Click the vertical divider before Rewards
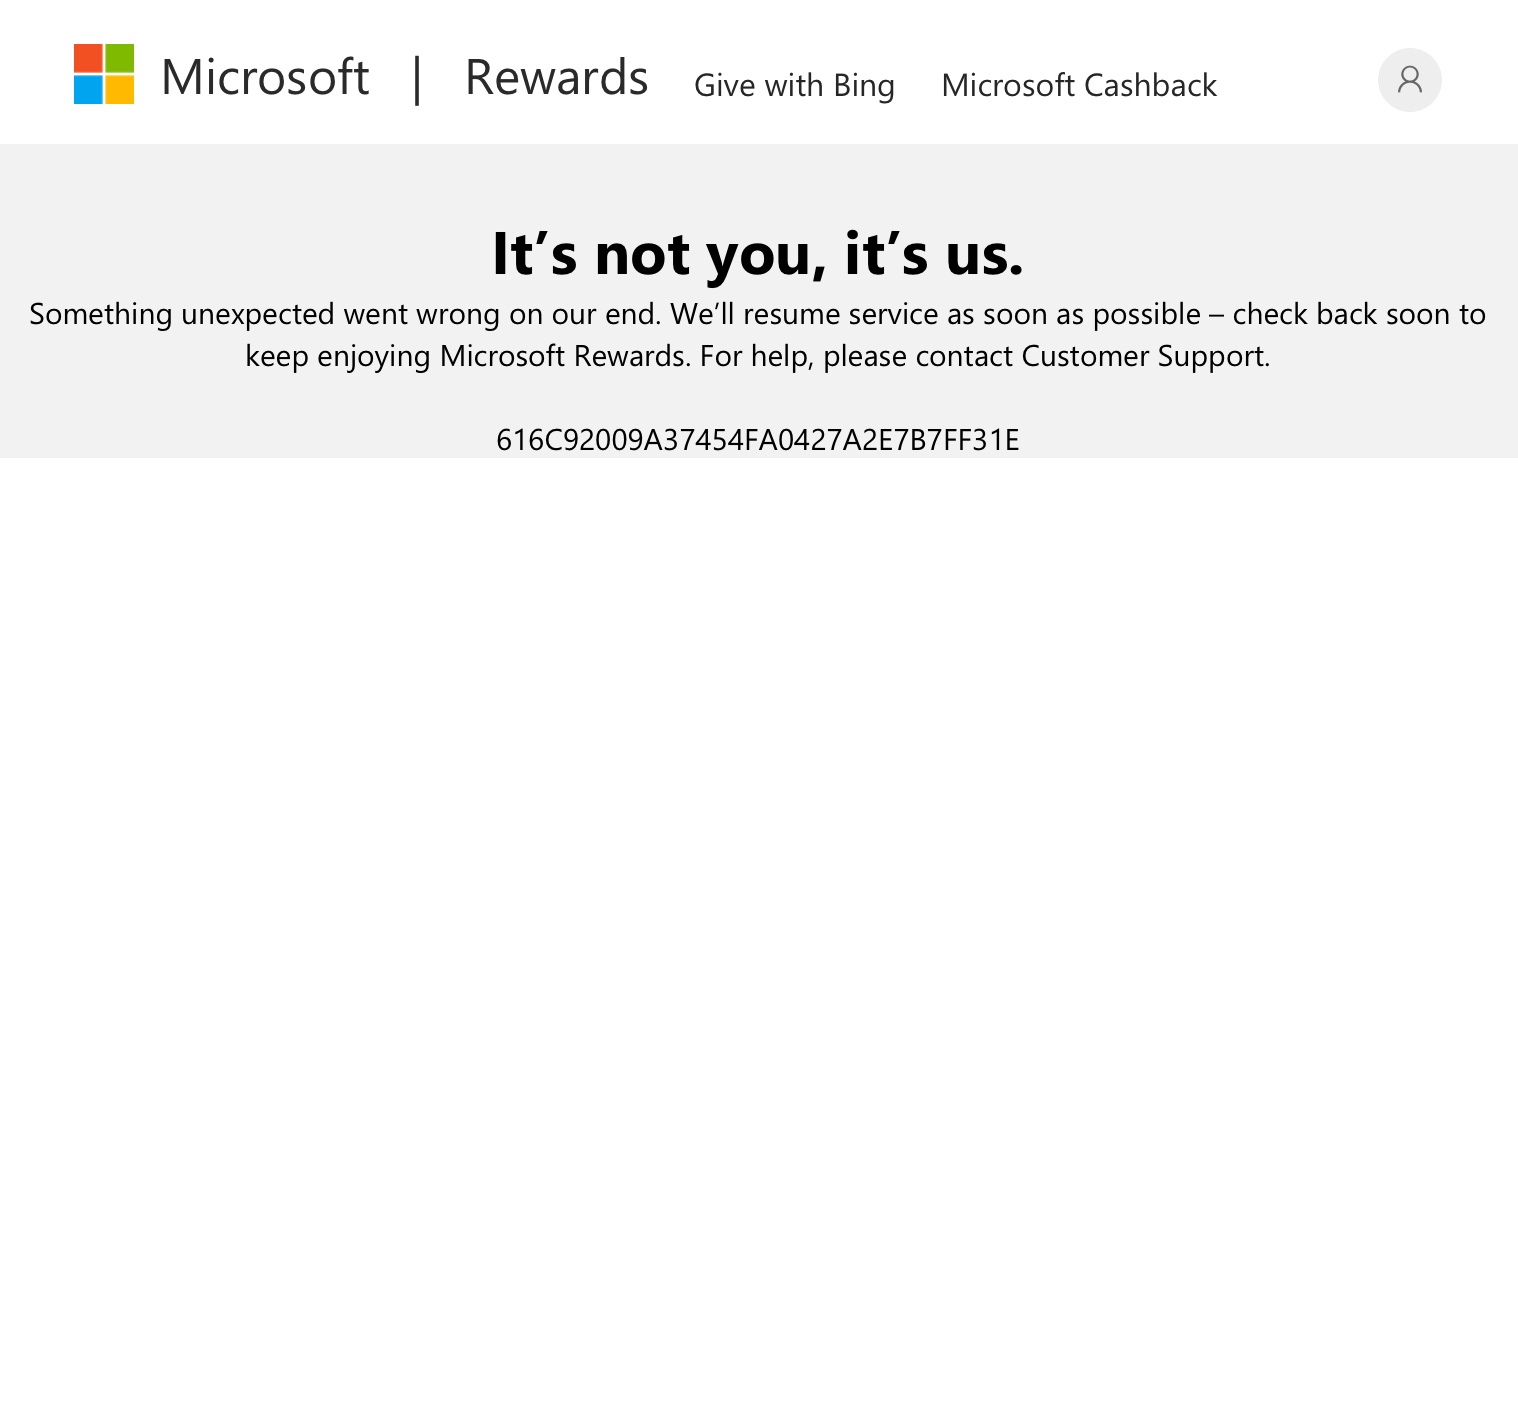Viewport: 1518px width, 1412px height. point(417,79)
